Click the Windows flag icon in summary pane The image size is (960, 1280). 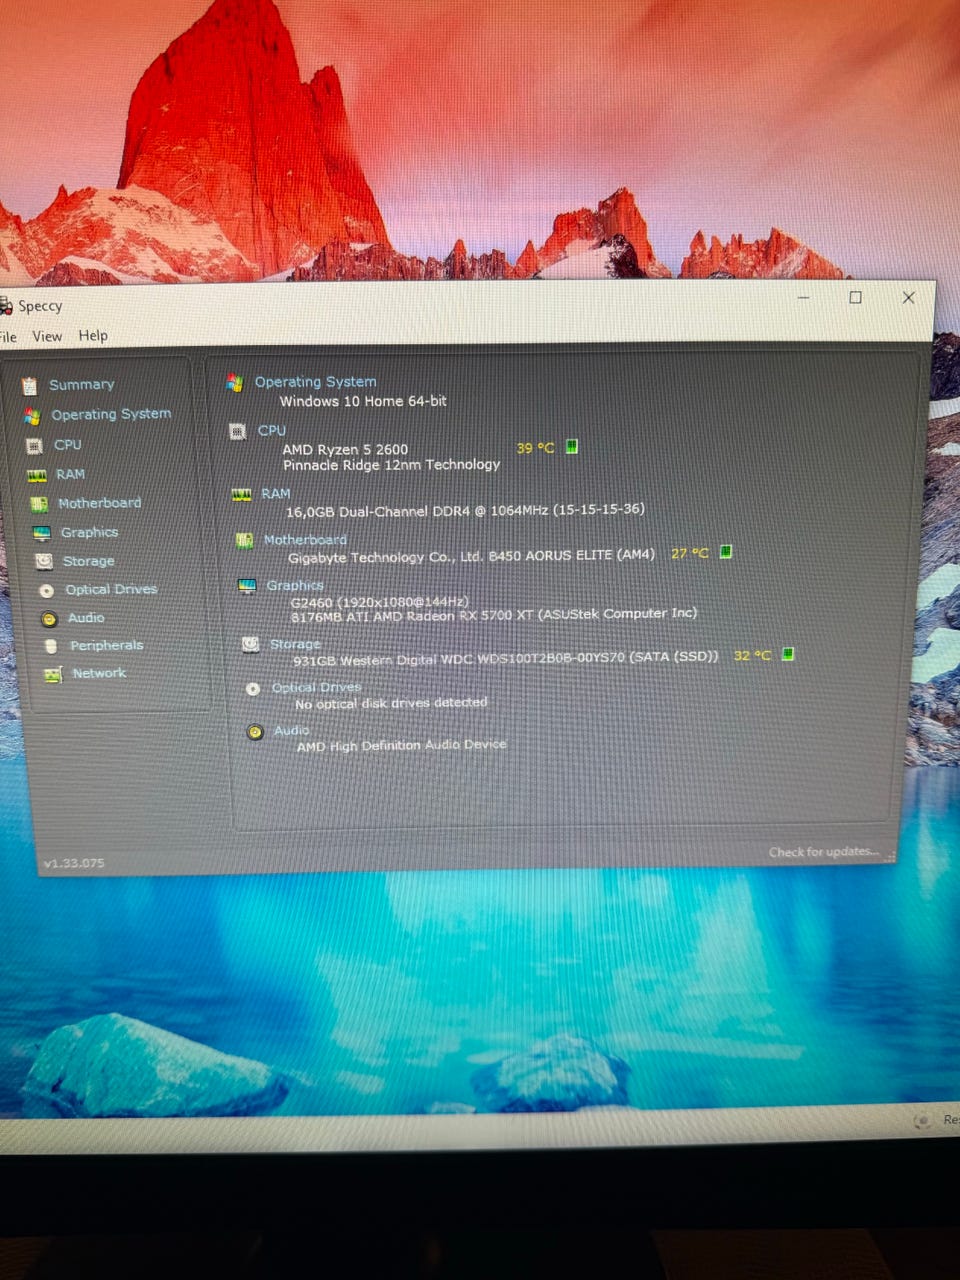tap(235, 382)
